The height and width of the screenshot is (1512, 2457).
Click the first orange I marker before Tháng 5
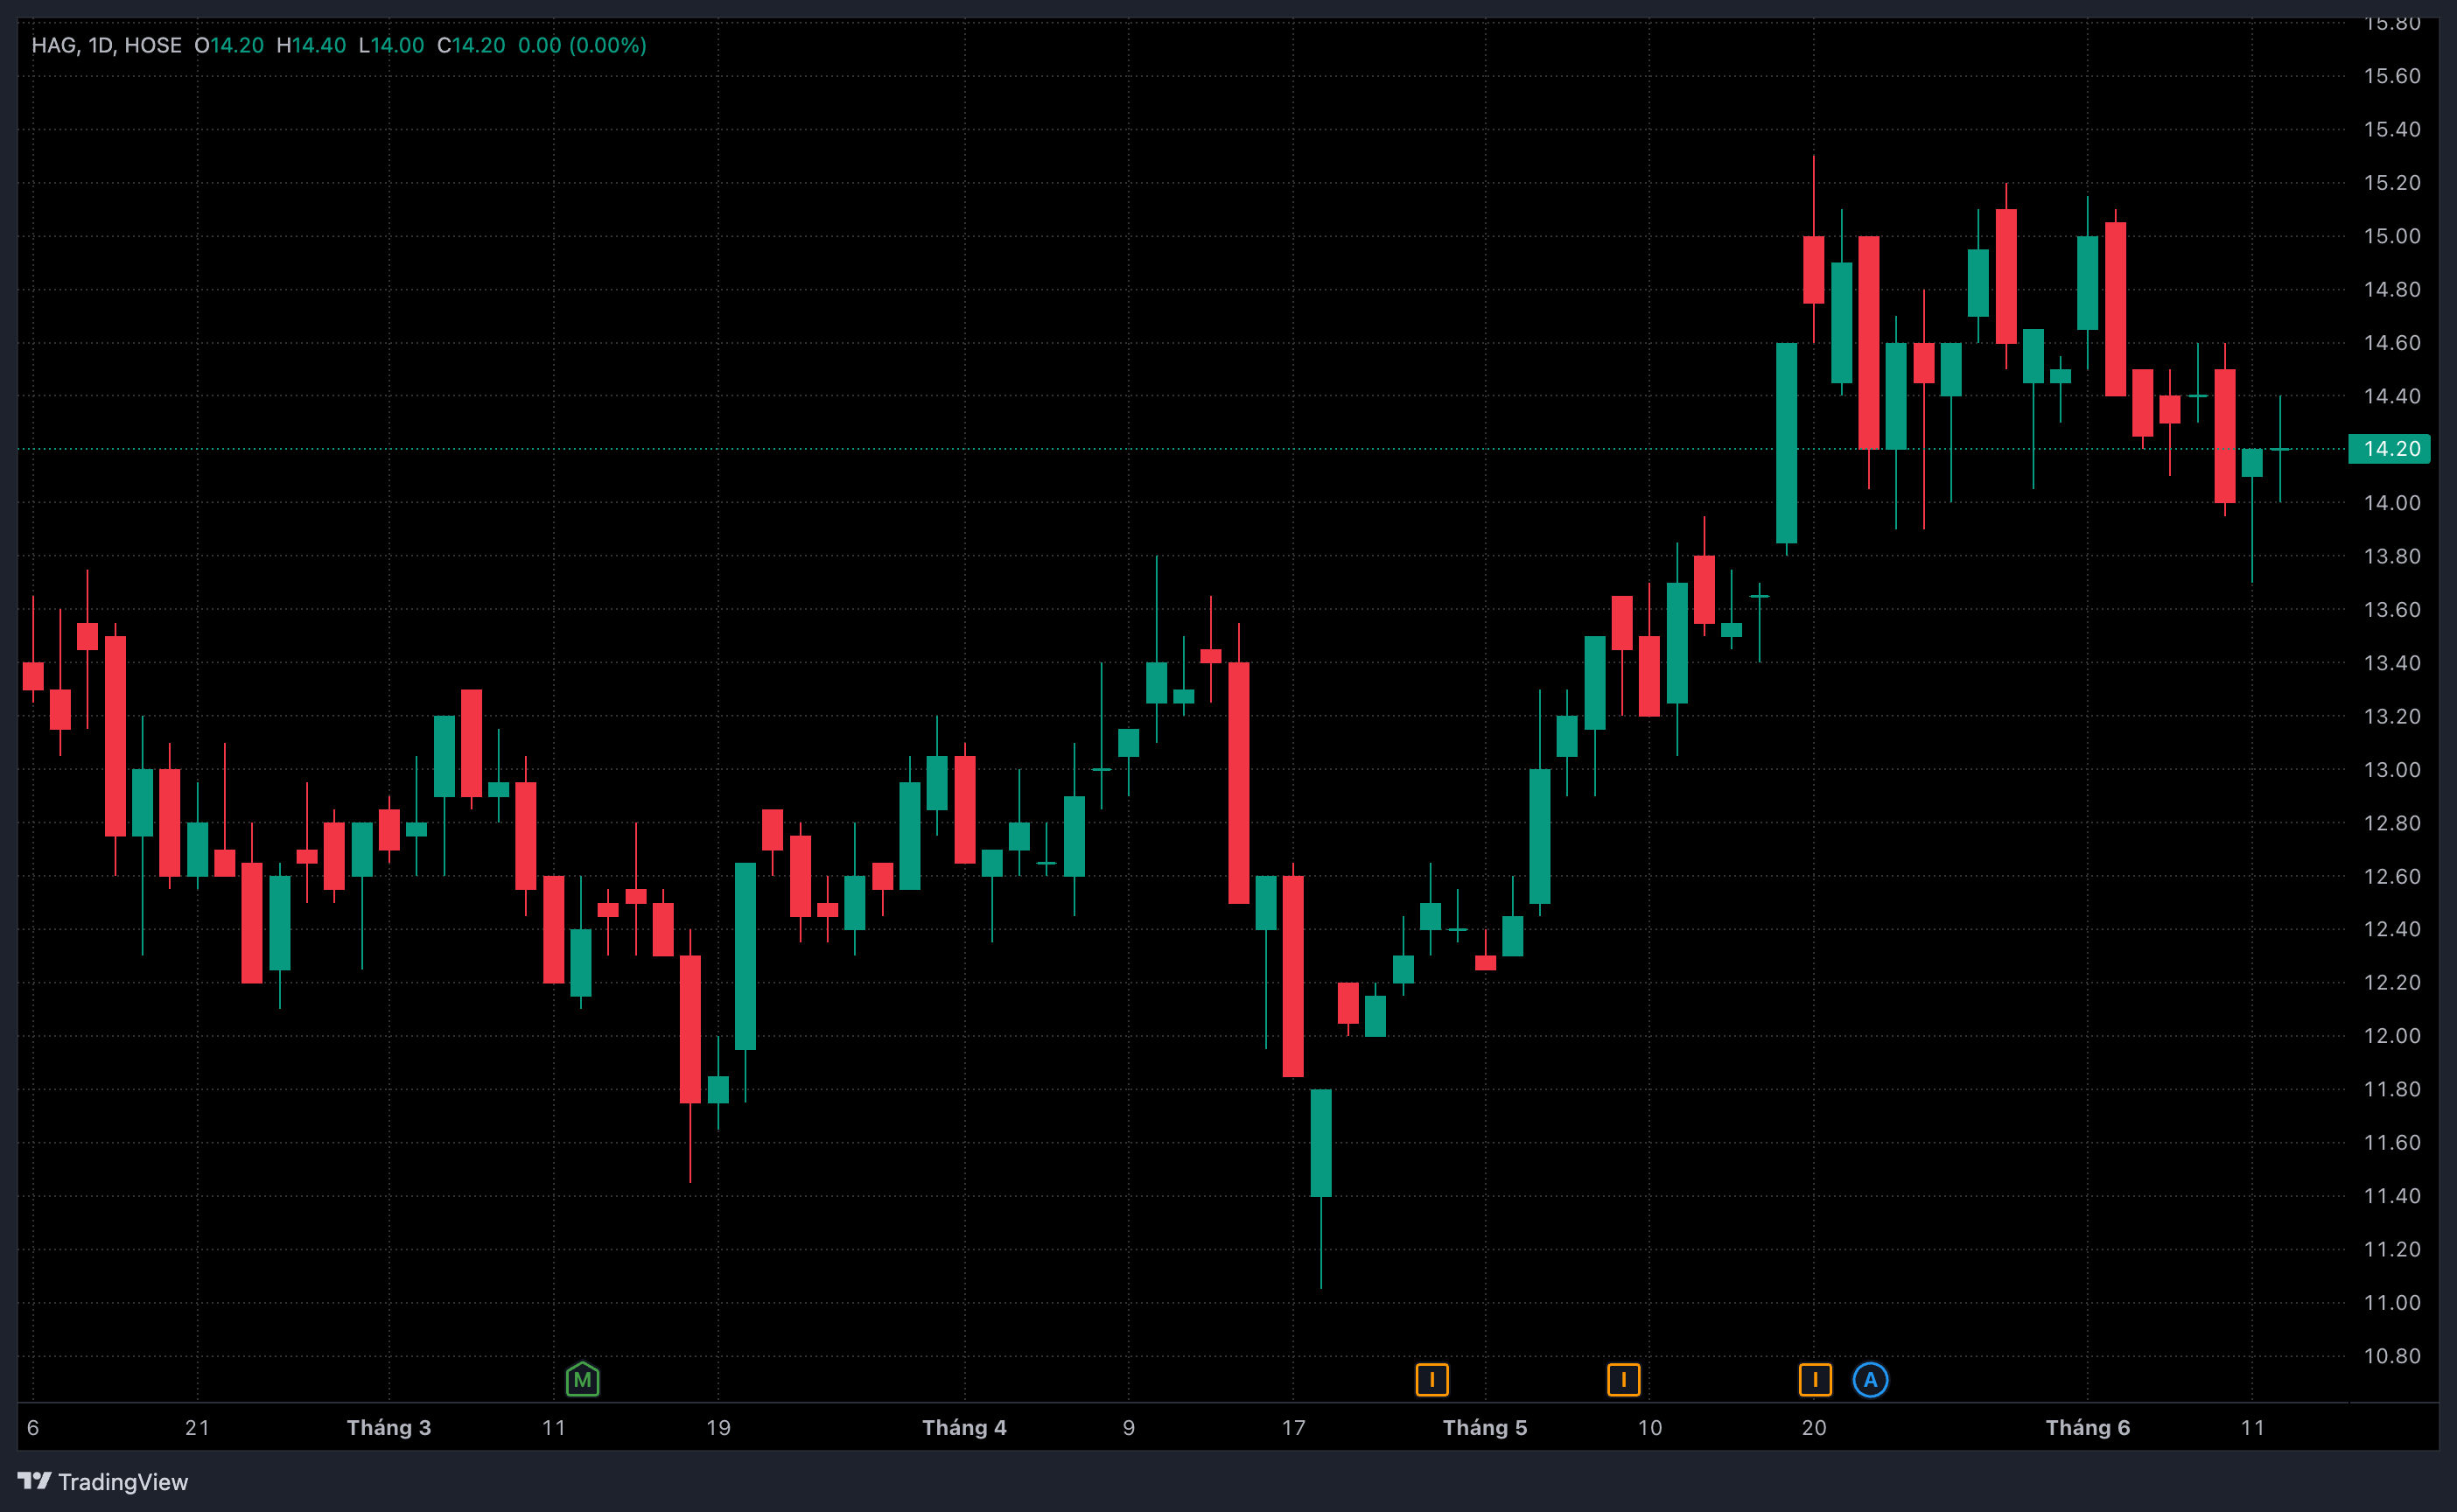1432,1380
